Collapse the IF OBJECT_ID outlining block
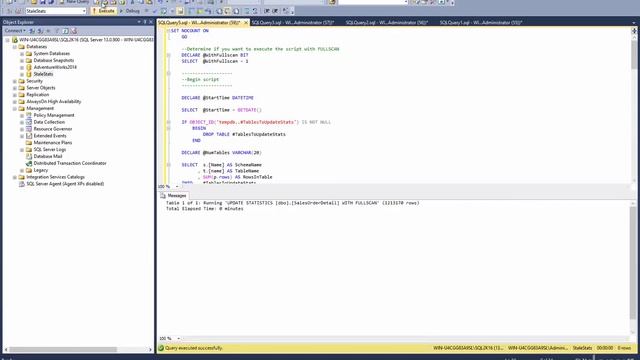This screenshot has height=360, width=640. [169, 122]
